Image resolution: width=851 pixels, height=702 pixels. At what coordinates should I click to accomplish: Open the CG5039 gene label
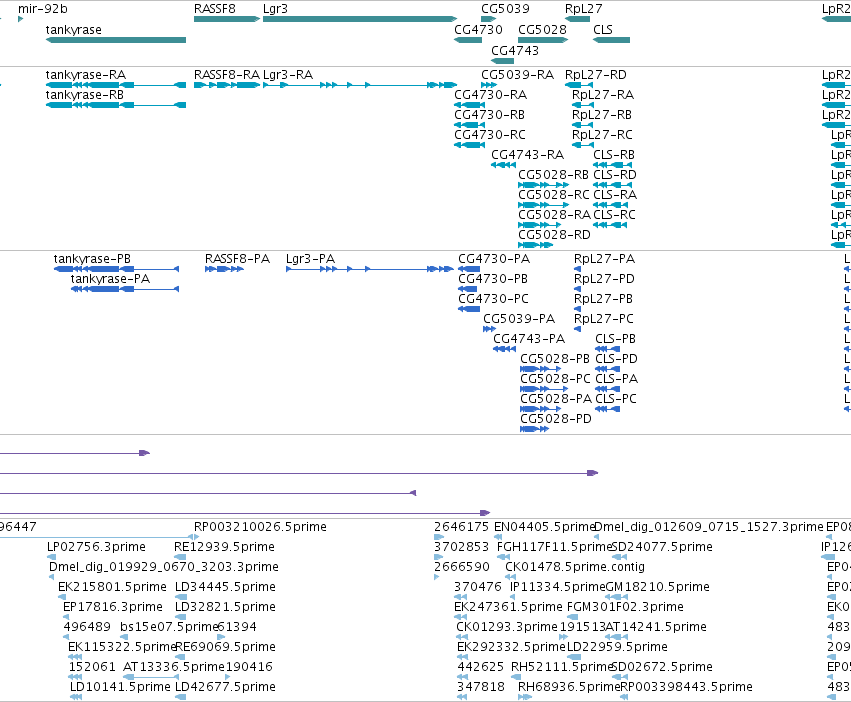point(505,9)
